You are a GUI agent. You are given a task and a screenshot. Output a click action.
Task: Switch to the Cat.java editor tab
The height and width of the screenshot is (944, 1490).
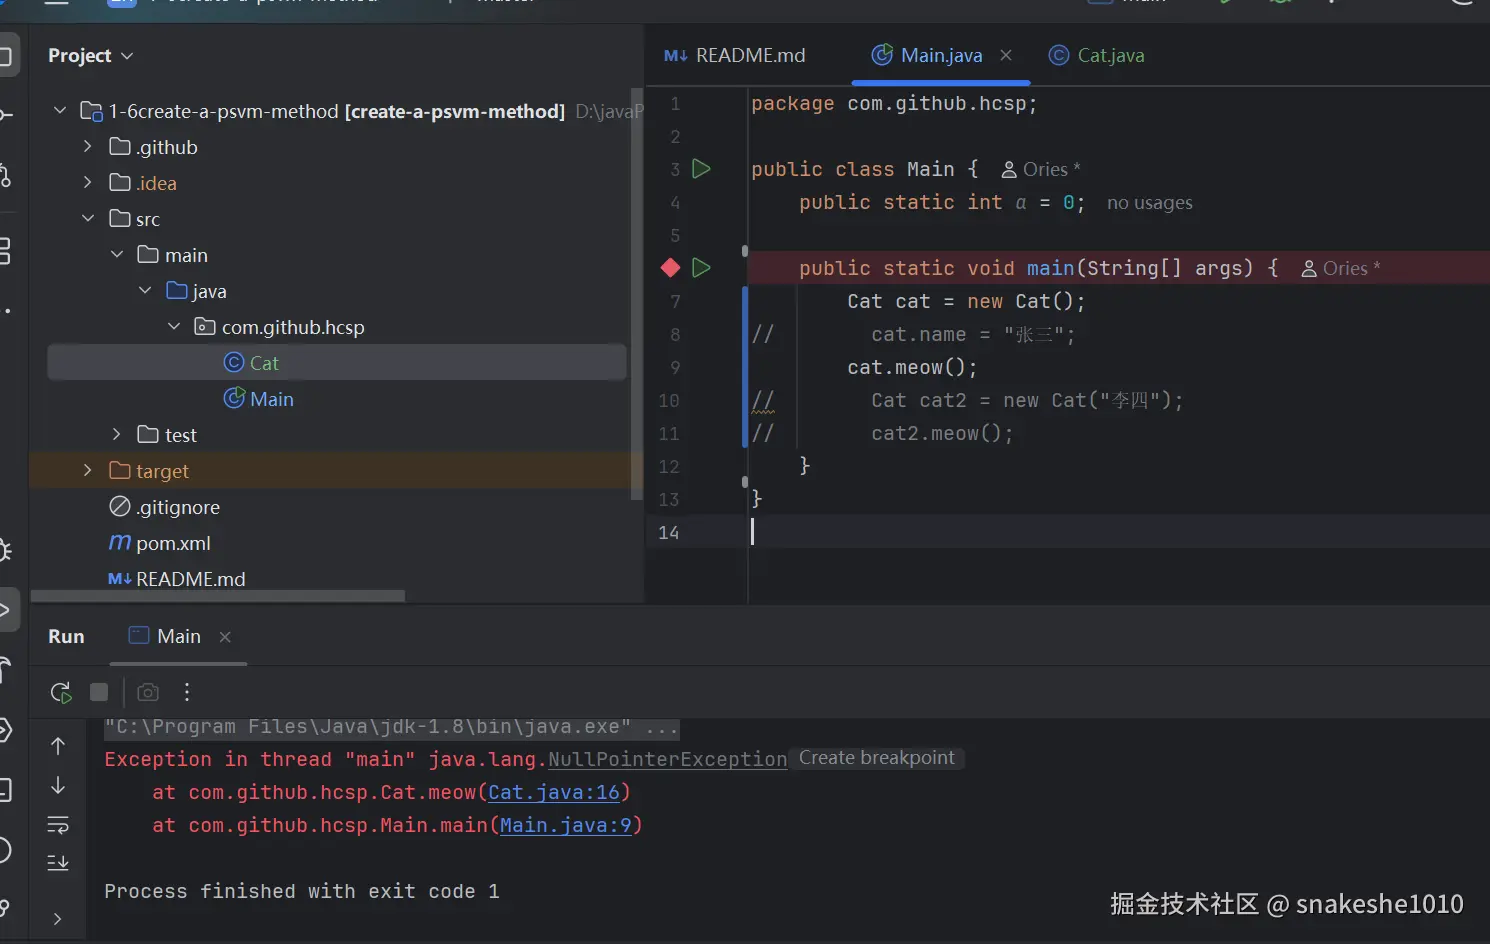pyautogui.click(x=1097, y=56)
